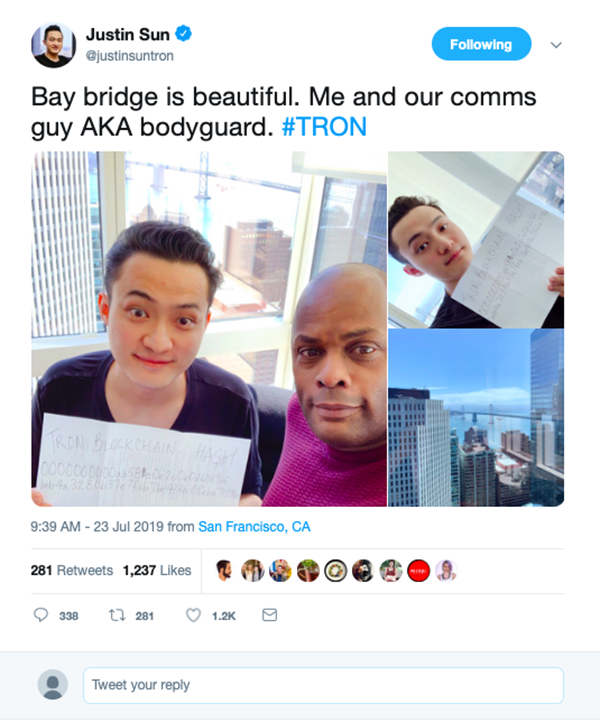The width and height of the screenshot is (600, 722).
Task: Open the top-right photo with paper
Action: point(476,240)
